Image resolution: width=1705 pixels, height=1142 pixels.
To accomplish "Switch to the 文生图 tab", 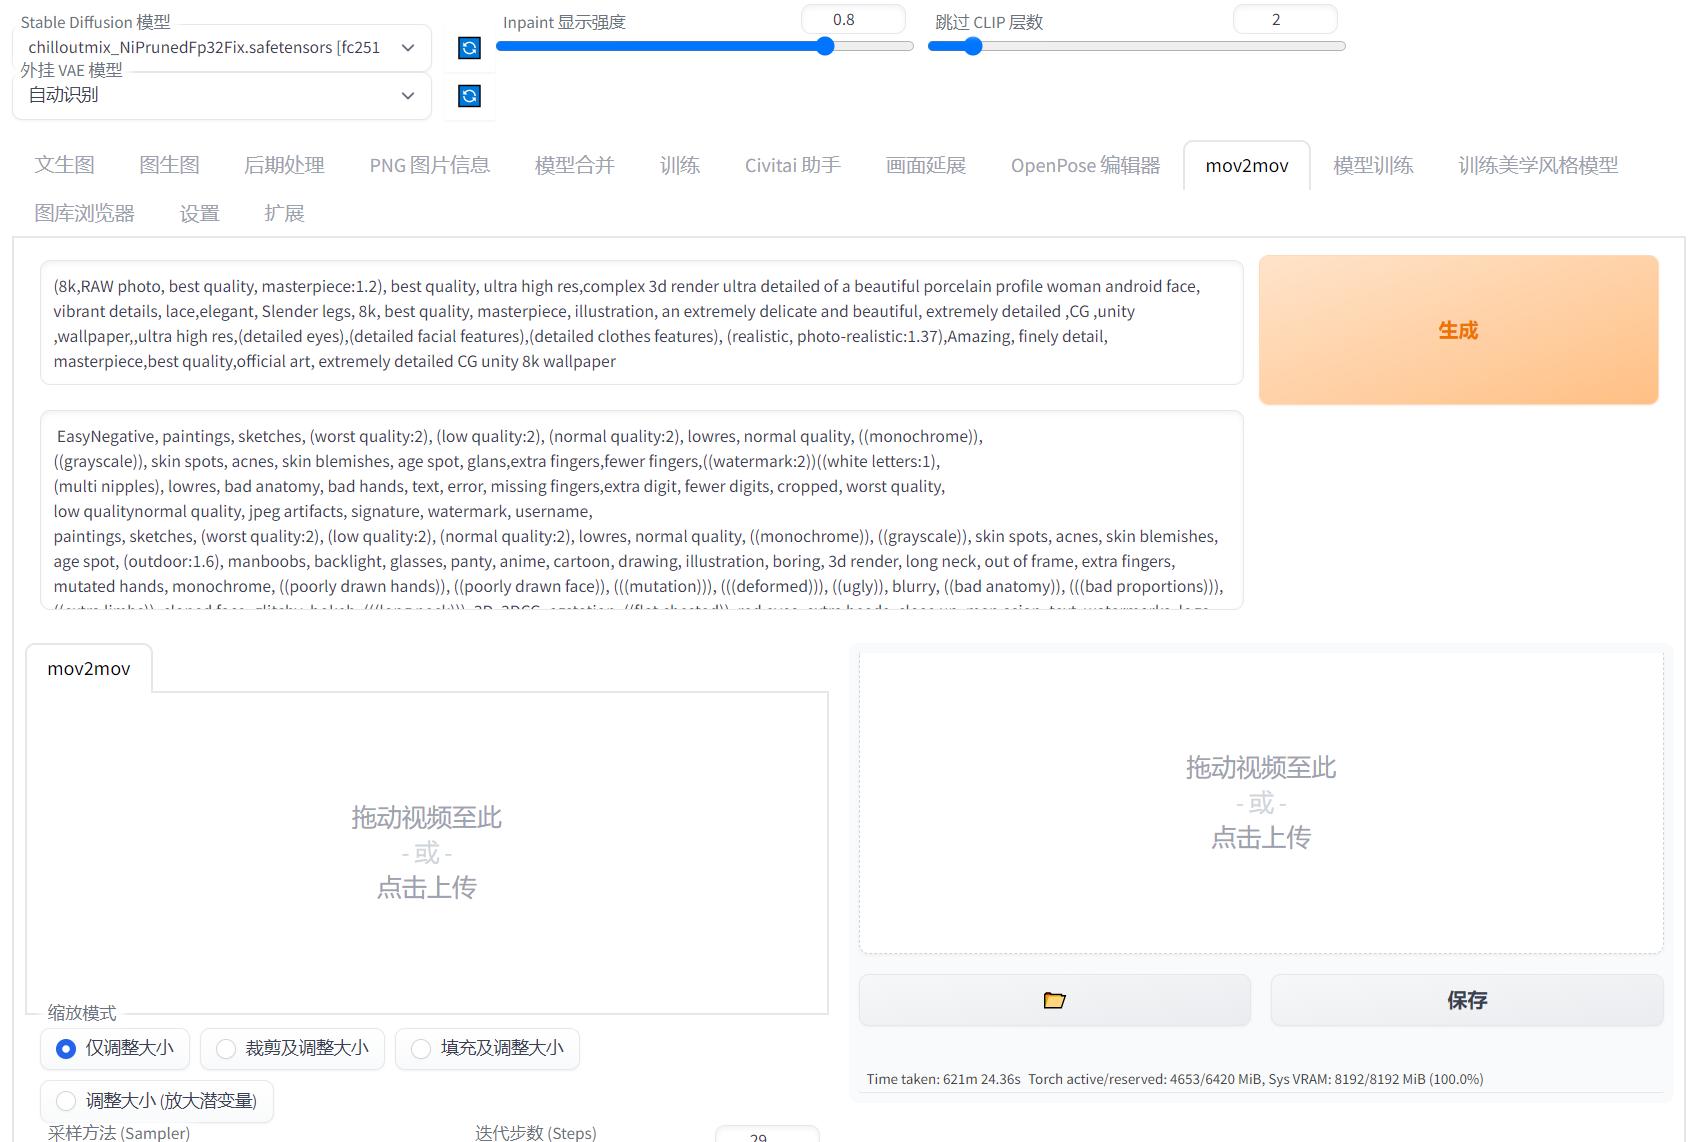I will 65,165.
